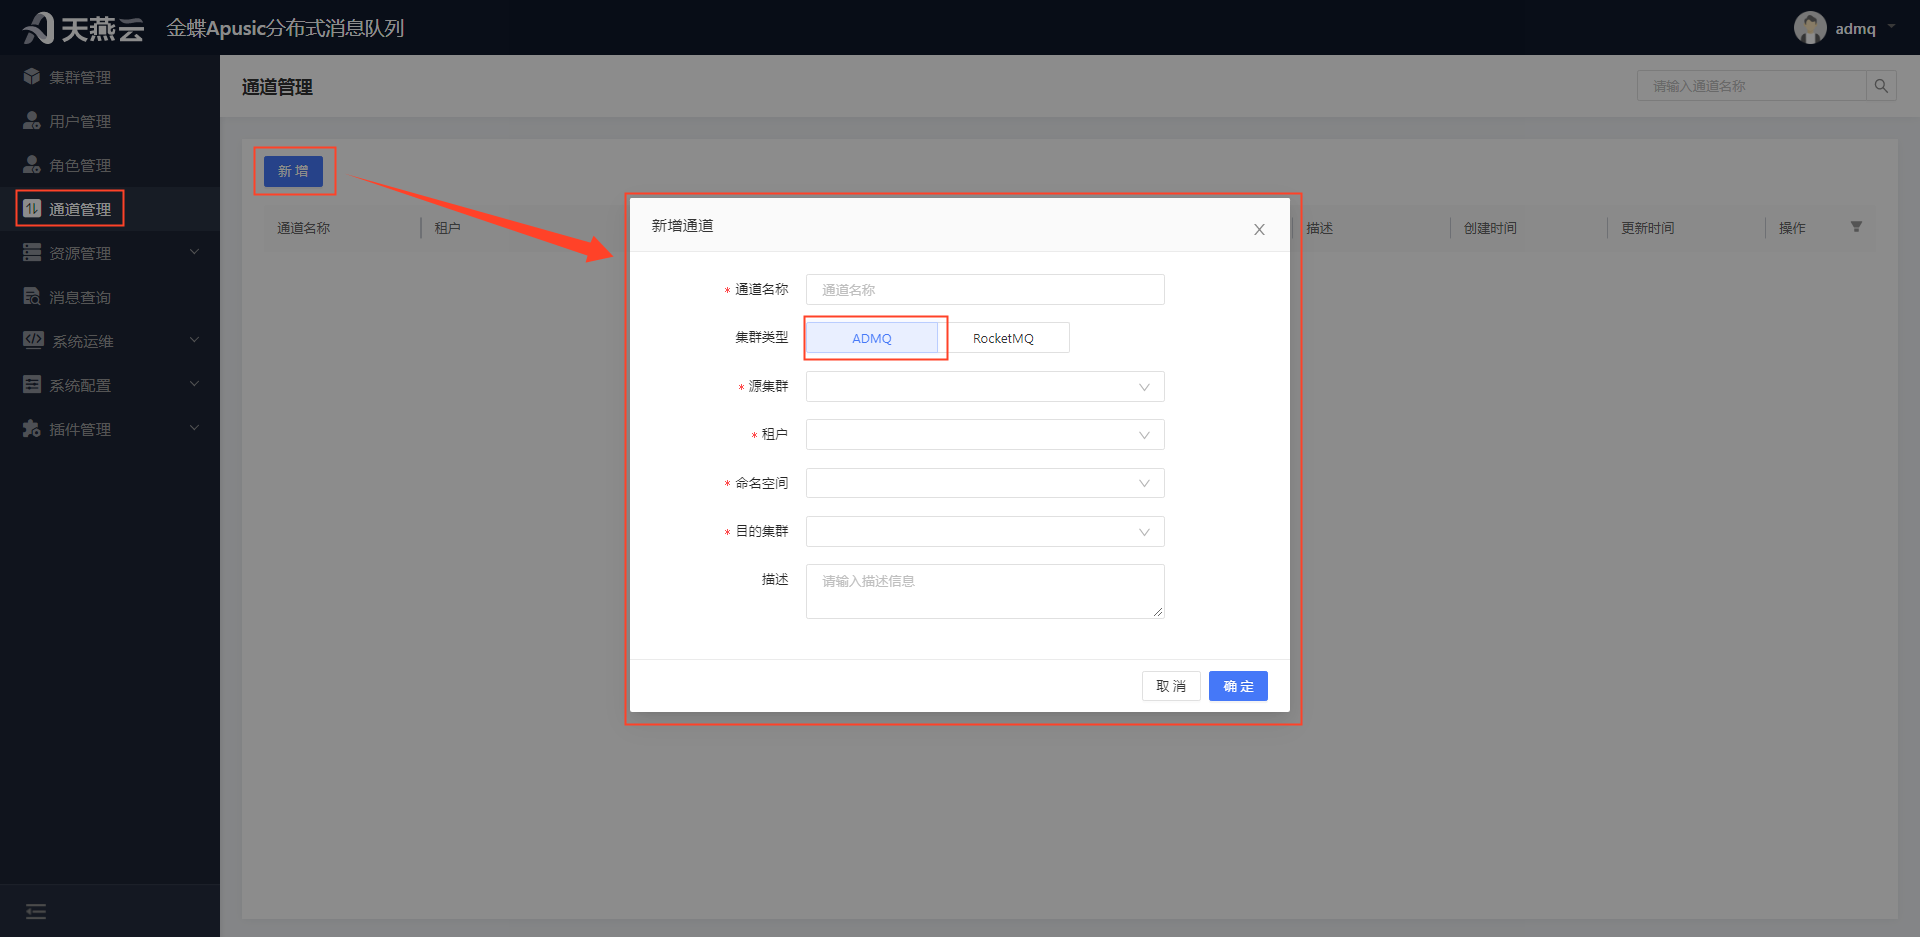Expand the 系统配置 submenu chevron

pyautogui.click(x=194, y=384)
